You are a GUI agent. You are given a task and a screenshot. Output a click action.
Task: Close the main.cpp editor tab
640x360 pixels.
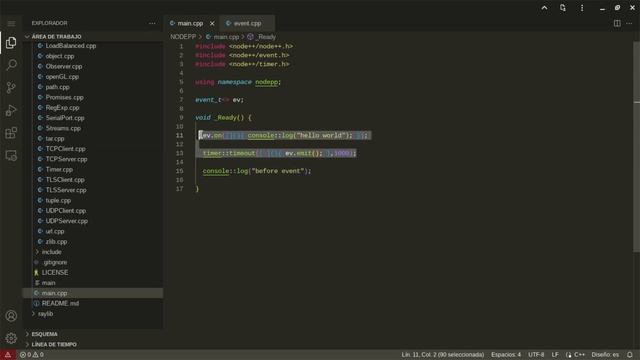tap(212, 24)
